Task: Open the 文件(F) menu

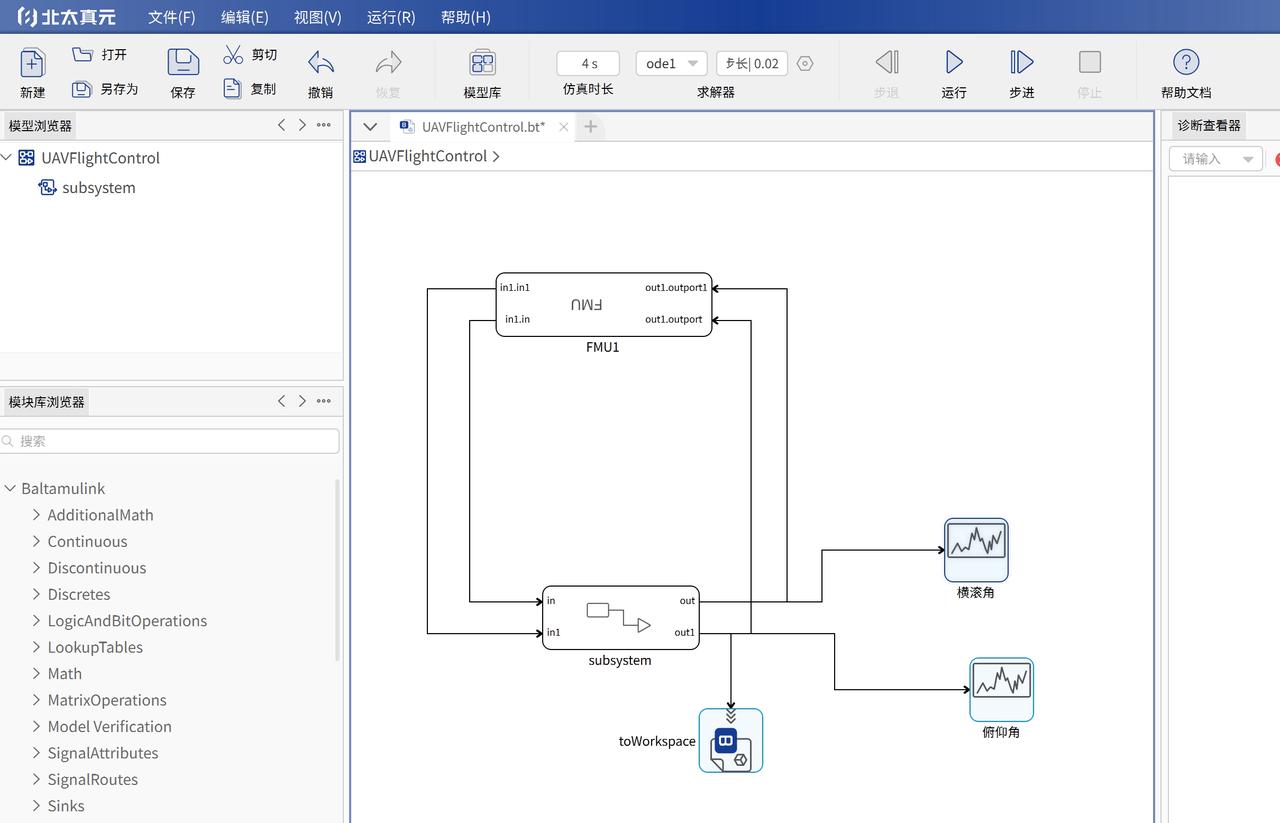Action: [x=171, y=17]
